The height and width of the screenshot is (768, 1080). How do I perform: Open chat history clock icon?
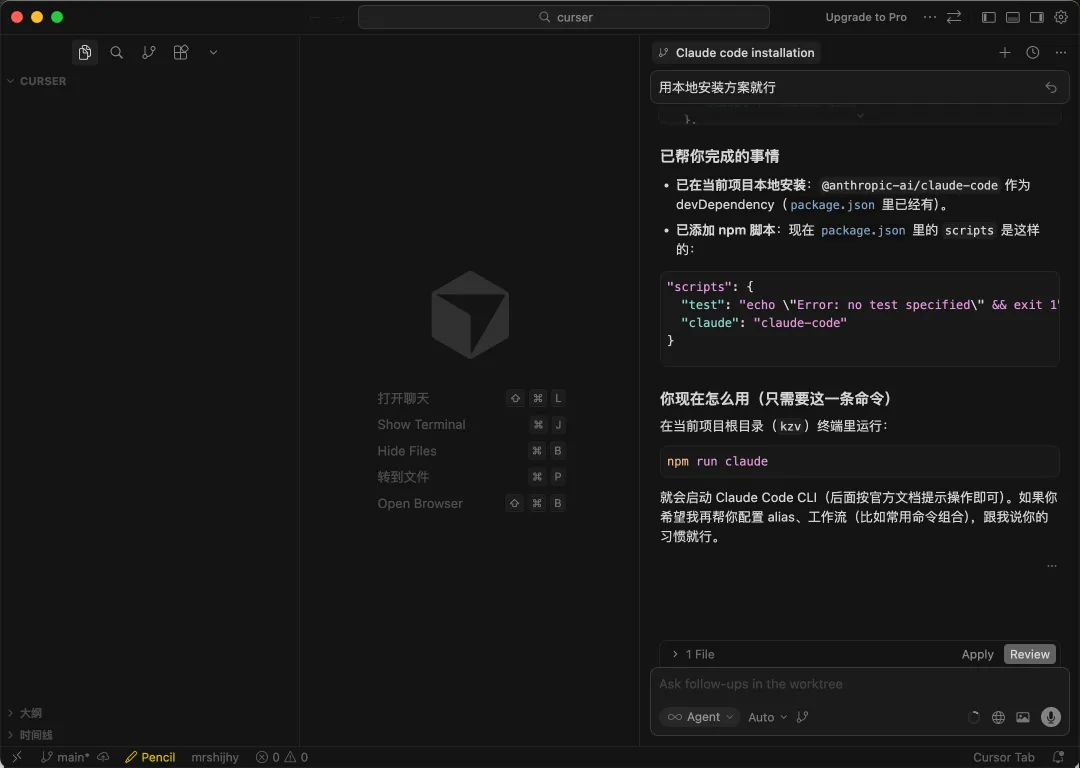1032,52
